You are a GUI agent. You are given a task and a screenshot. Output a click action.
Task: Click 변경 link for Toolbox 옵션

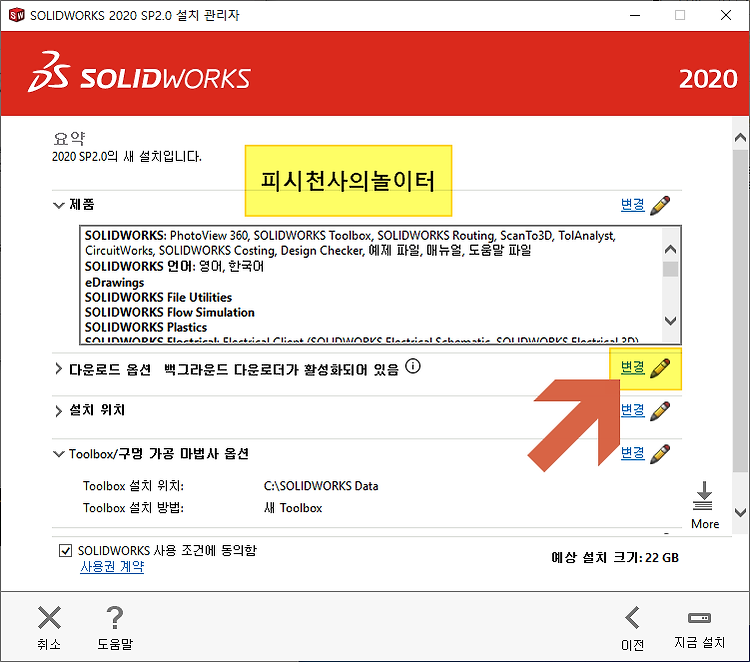[x=632, y=453]
